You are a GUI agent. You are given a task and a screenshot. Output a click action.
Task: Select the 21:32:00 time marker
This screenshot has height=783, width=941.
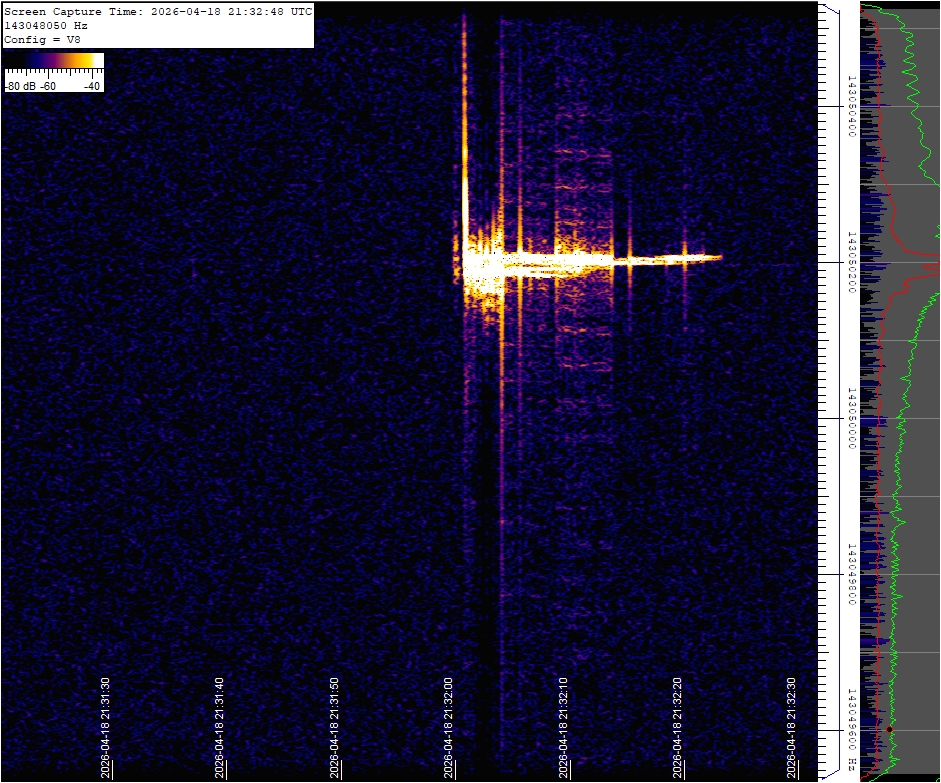(449, 727)
